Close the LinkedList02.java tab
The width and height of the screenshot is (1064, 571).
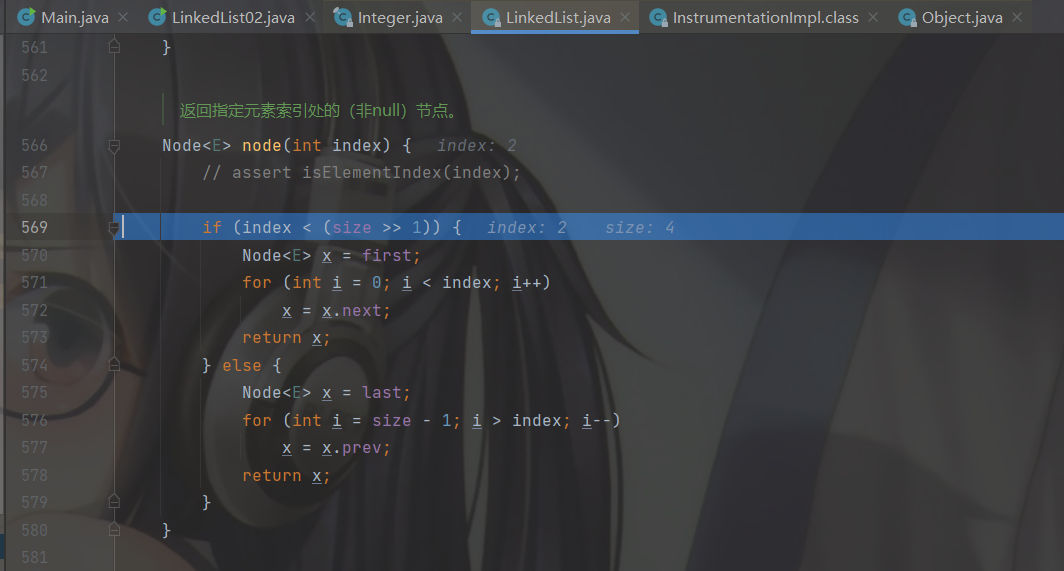[310, 18]
